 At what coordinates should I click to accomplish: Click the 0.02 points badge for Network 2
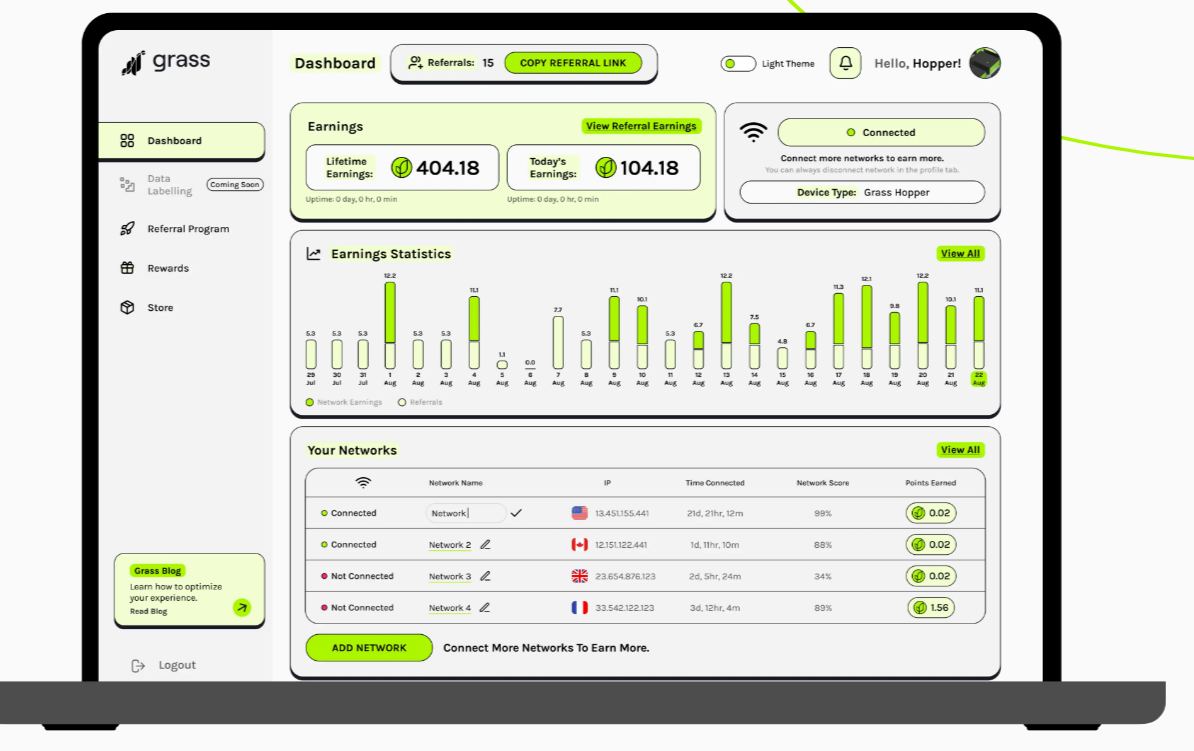click(931, 545)
